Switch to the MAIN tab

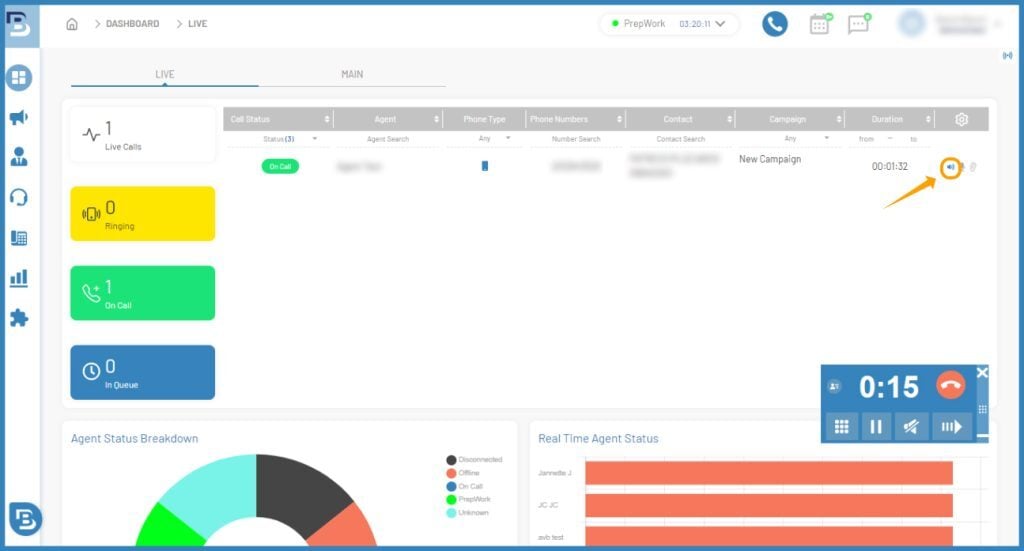(x=352, y=74)
